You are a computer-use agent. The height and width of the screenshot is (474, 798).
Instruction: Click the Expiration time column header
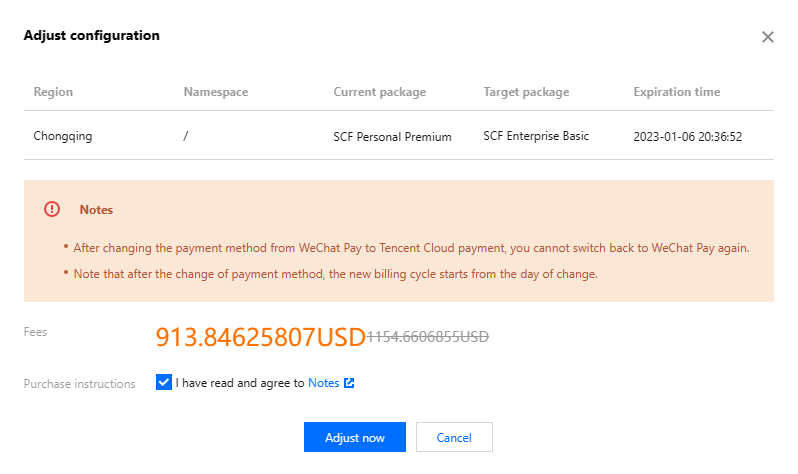tap(676, 92)
